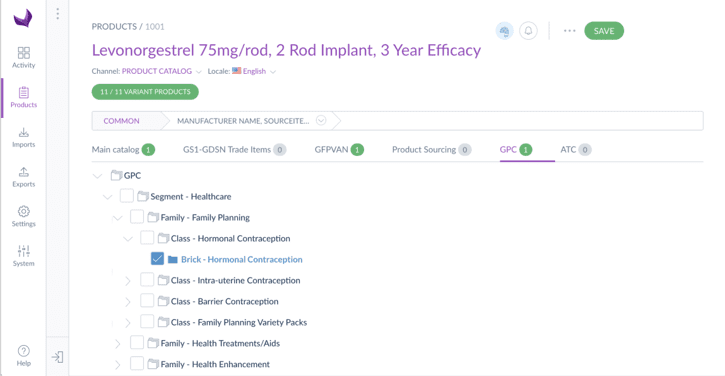Open notifications bell icon
The image size is (725, 376).
coord(528,31)
